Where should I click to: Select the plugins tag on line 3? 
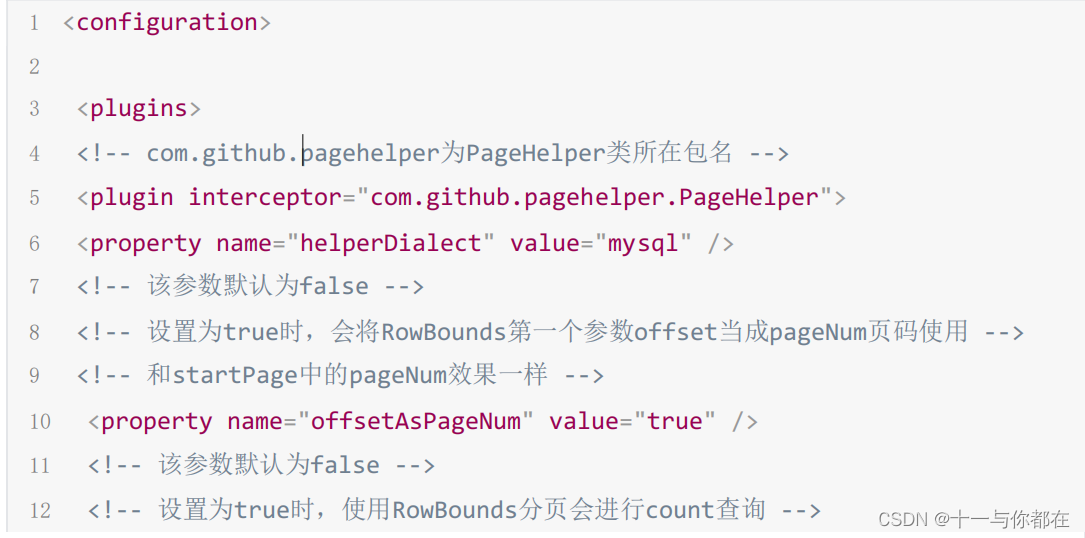[138, 109]
